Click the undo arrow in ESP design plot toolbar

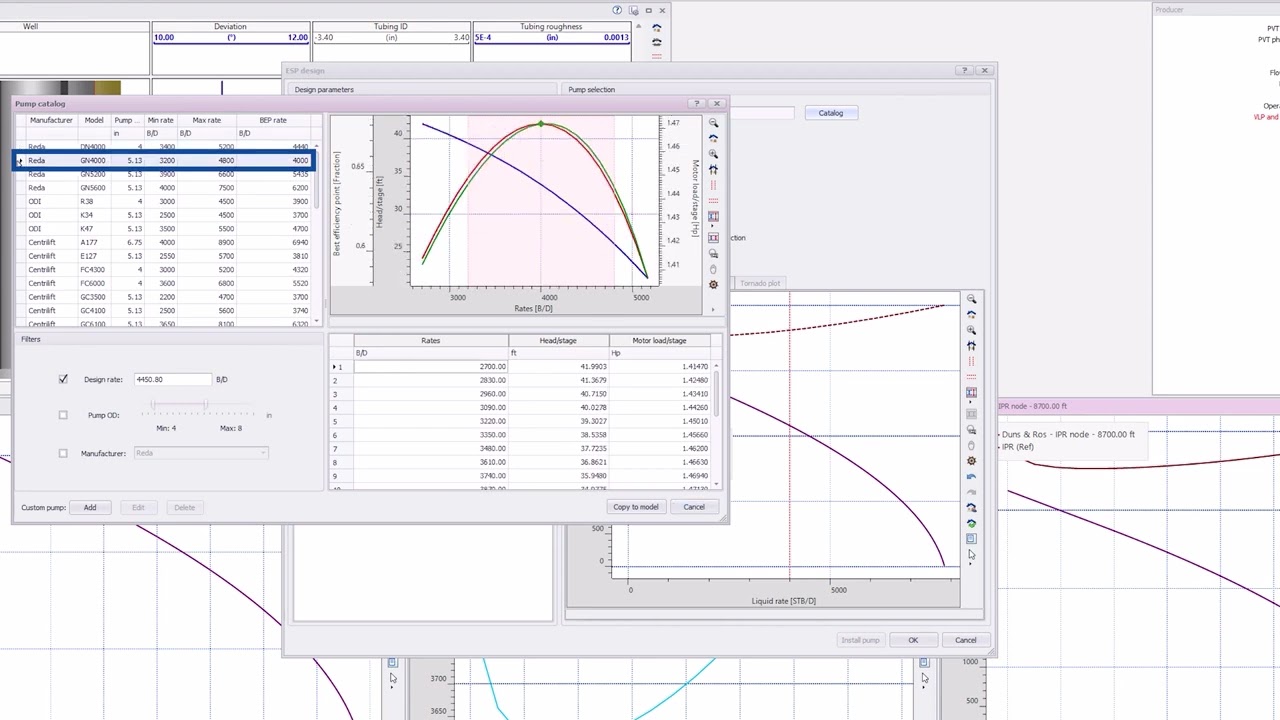[x=971, y=476]
